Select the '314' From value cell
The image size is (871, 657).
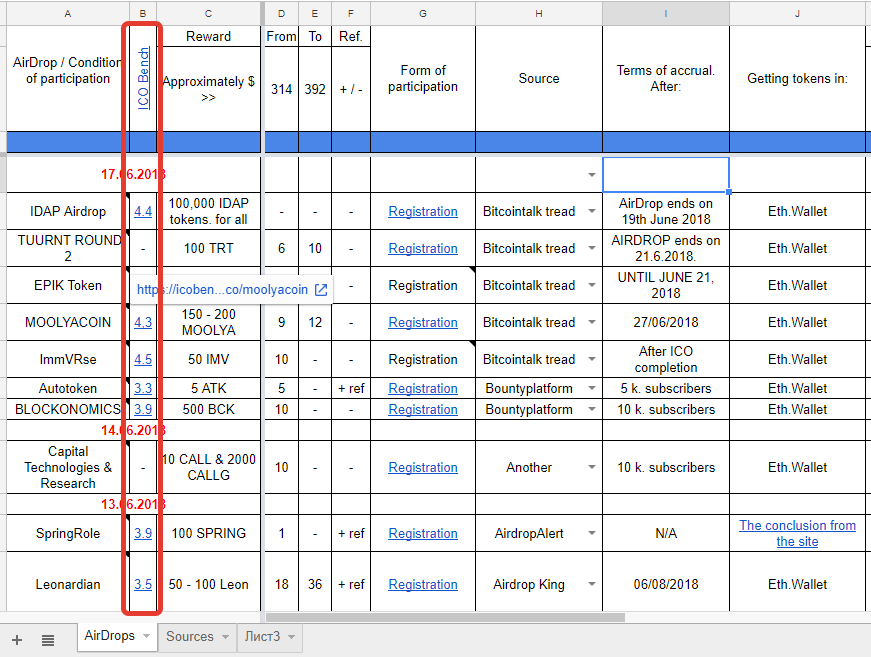point(281,89)
